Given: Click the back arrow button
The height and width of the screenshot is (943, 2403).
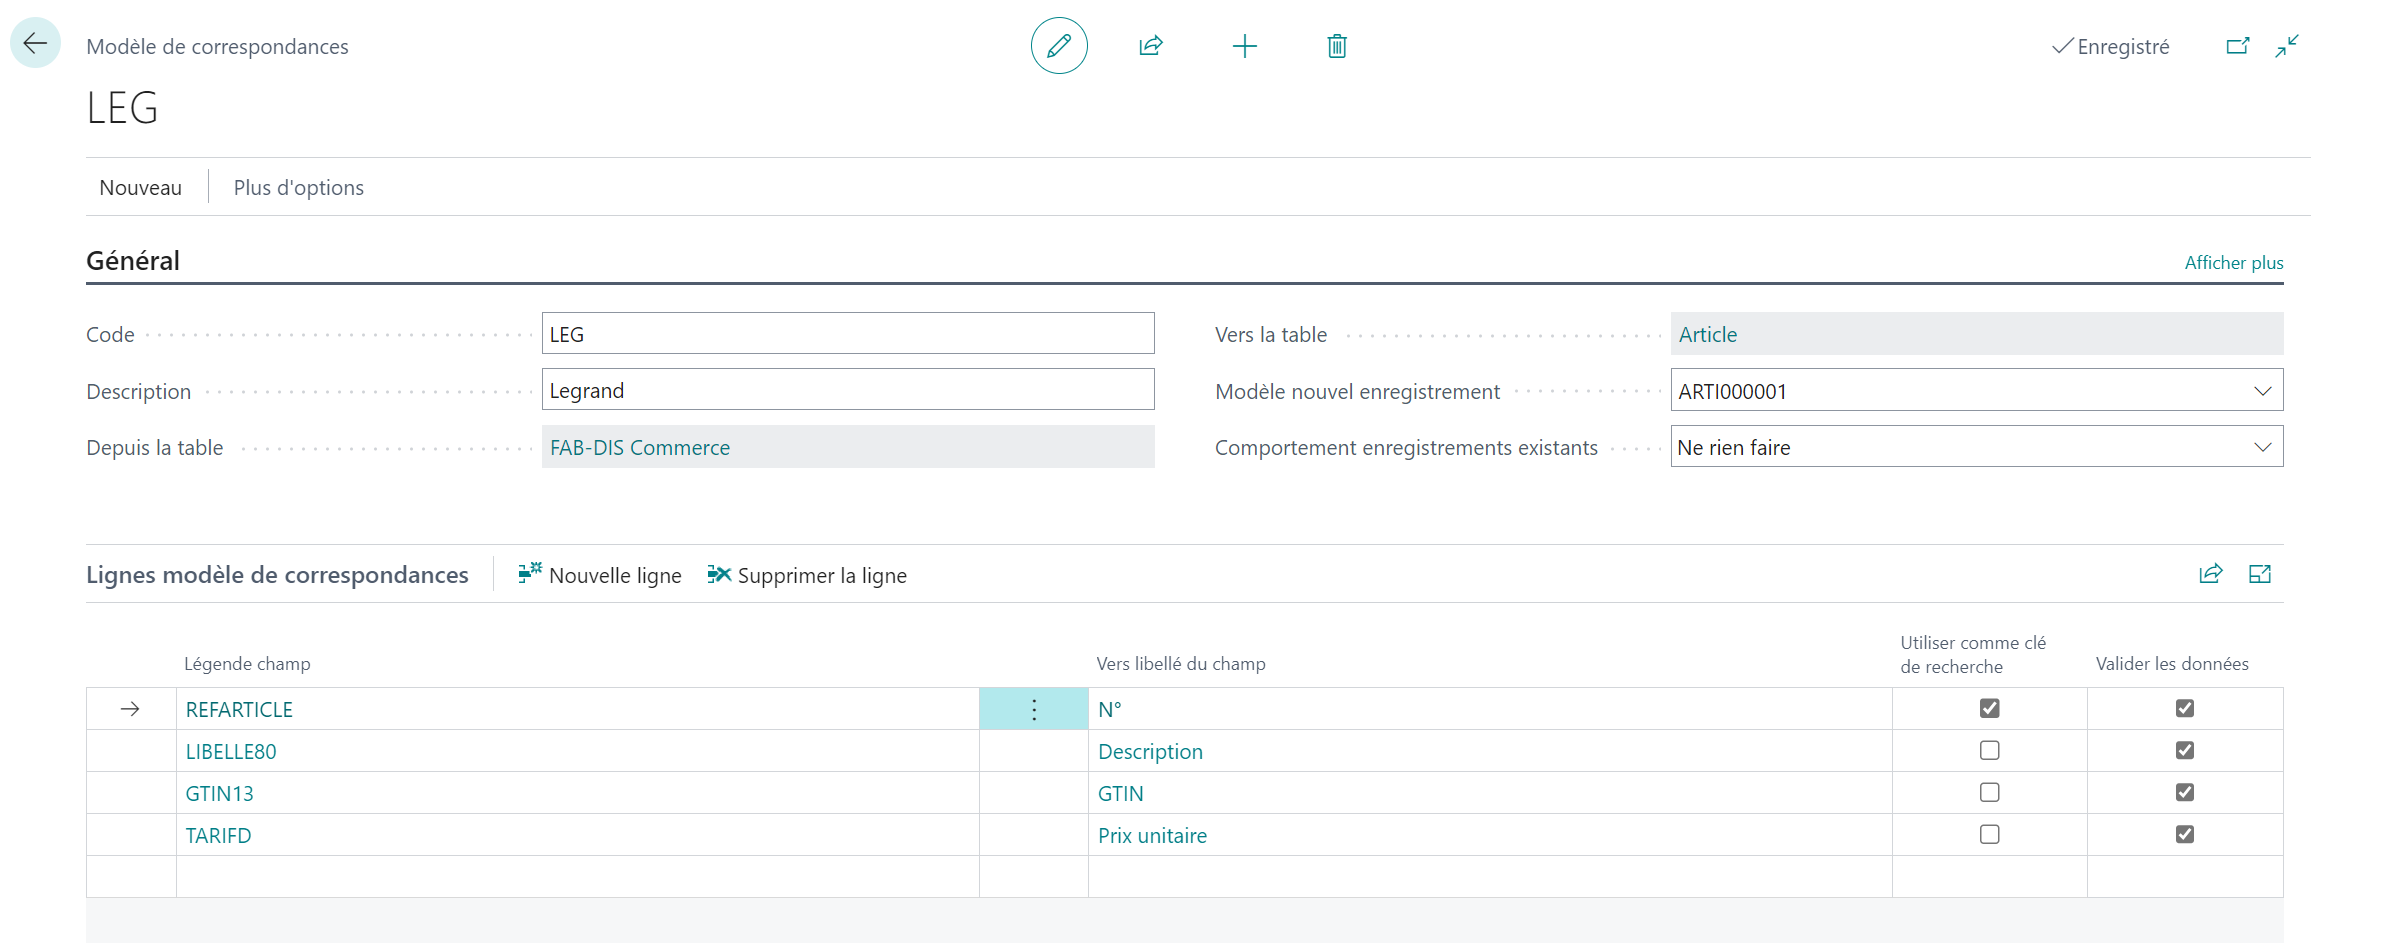Looking at the screenshot, I should [35, 44].
